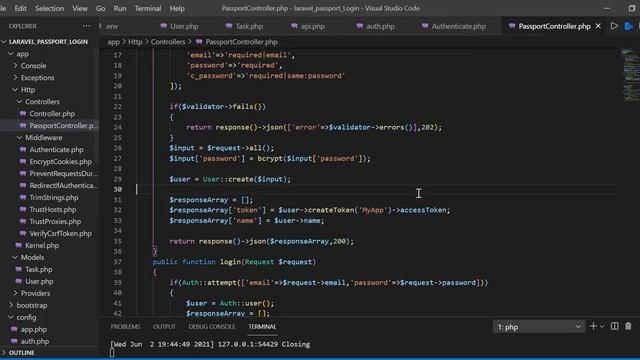Open the Run menu
This screenshot has height=360, width=640.
click(x=120, y=8)
